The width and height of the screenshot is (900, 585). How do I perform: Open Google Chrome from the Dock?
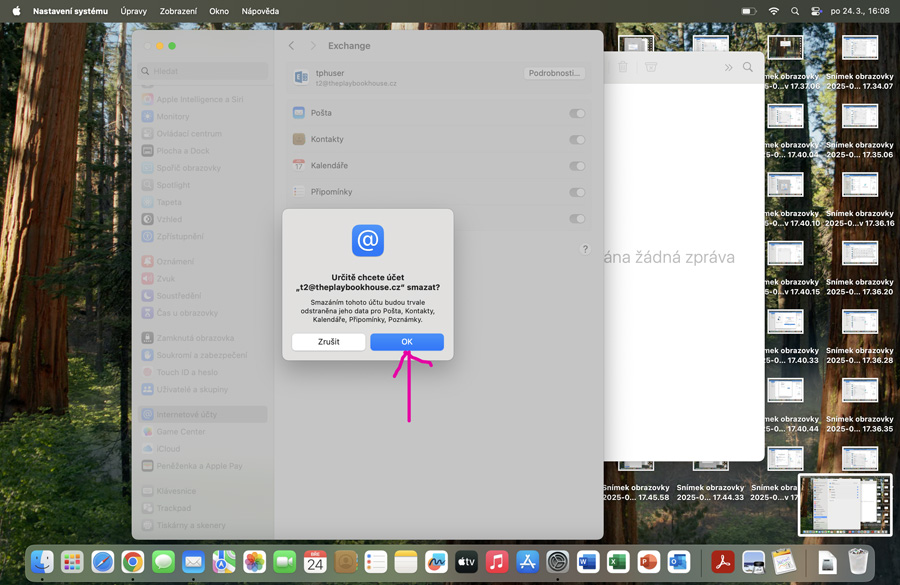click(x=132, y=563)
